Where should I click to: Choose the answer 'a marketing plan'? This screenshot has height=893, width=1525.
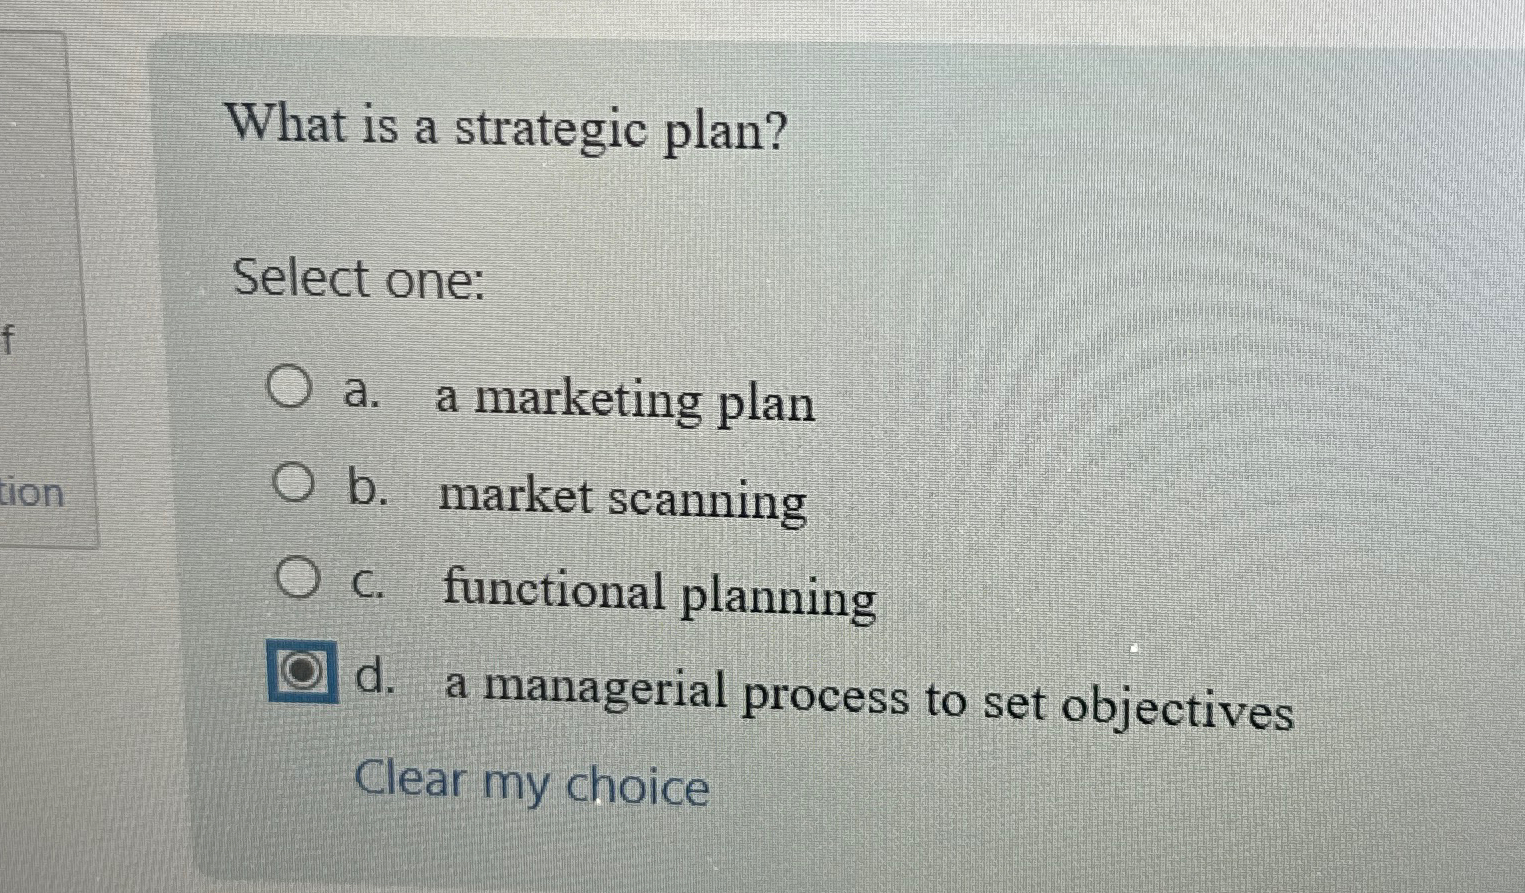click(x=623, y=402)
